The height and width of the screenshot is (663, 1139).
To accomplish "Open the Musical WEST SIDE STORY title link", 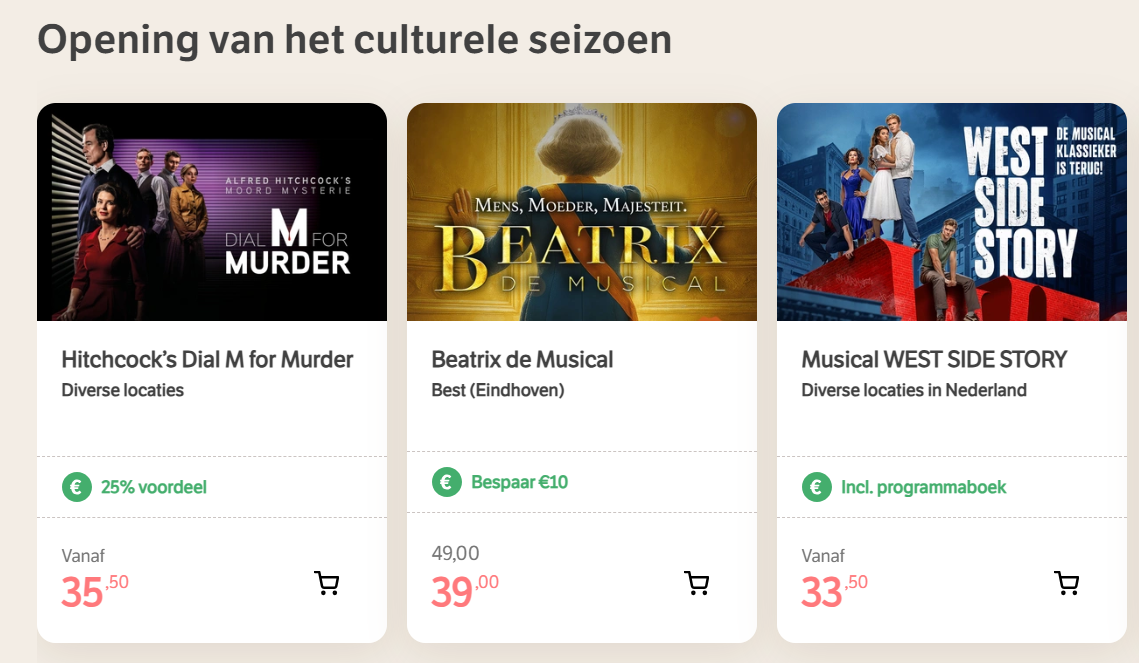I will tap(935, 359).
